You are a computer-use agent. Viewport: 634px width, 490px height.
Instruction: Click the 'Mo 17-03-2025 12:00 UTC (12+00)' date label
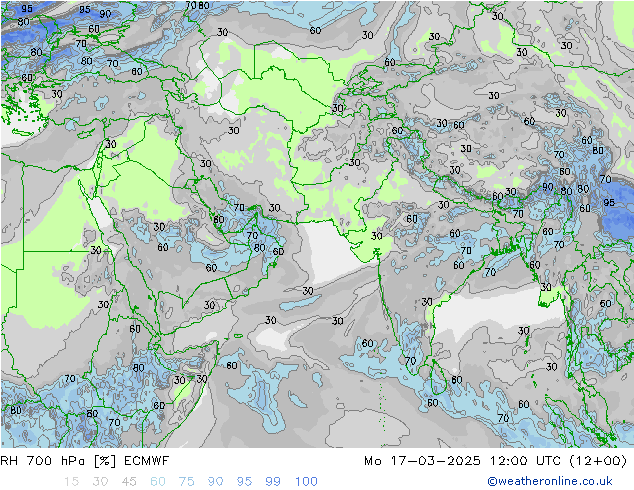(495, 461)
